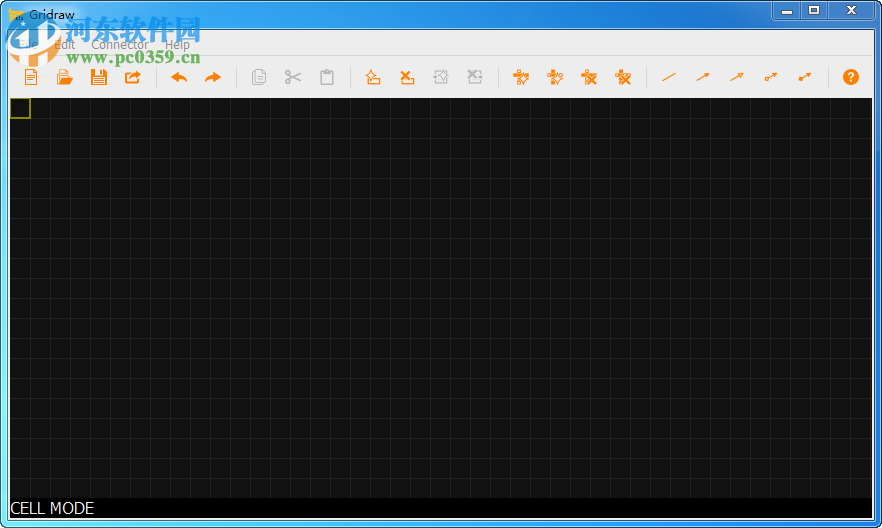Open a file using the folder icon
This screenshot has height=528, width=882.
[65, 77]
